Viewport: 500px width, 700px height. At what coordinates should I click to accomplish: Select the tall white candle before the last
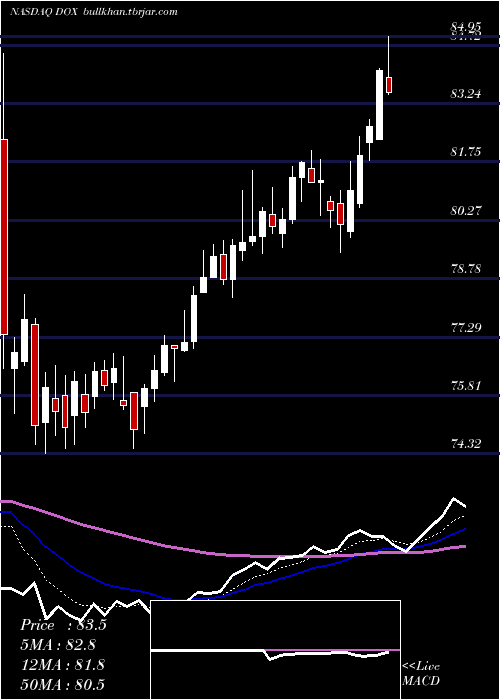[x=379, y=105]
